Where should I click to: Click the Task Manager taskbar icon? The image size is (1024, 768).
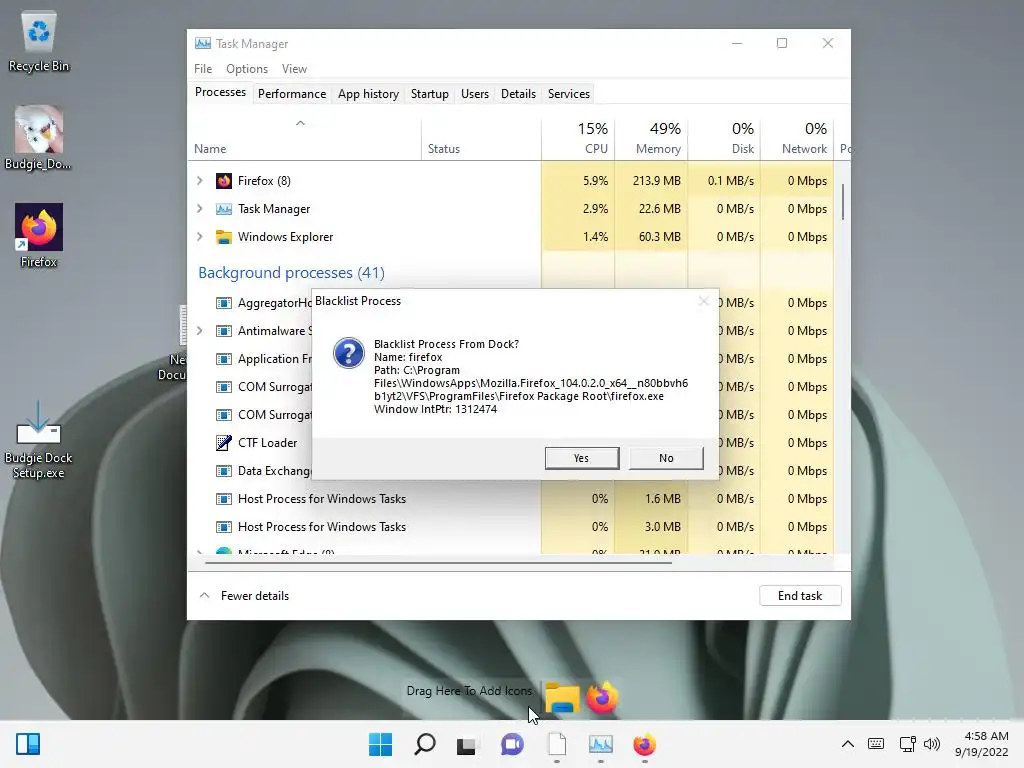tap(601, 744)
